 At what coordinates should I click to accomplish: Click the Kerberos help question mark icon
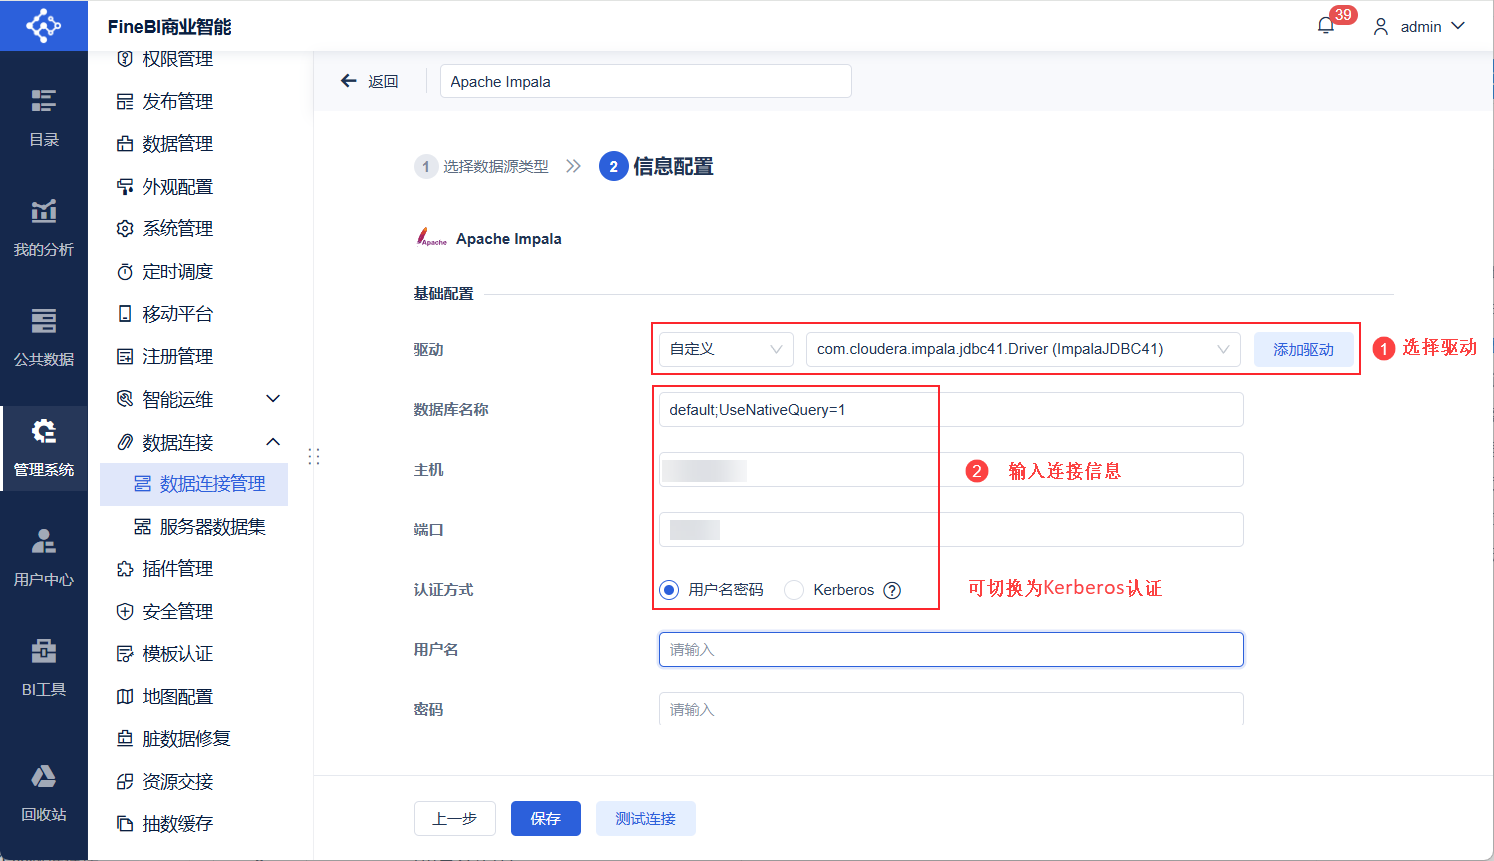(x=892, y=590)
